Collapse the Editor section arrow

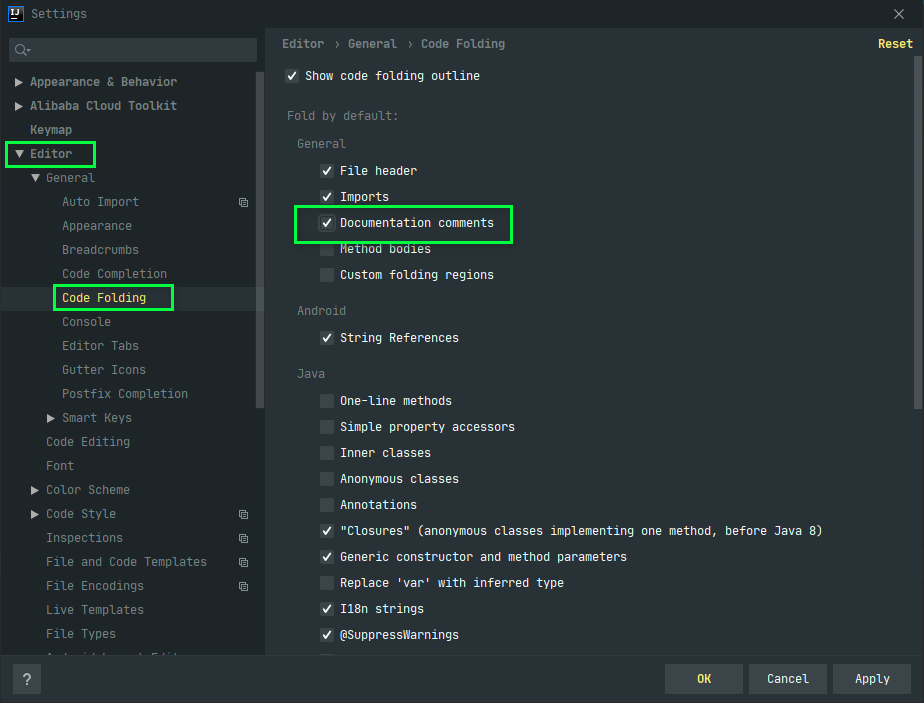pyautogui.click(x=19, y=154)
